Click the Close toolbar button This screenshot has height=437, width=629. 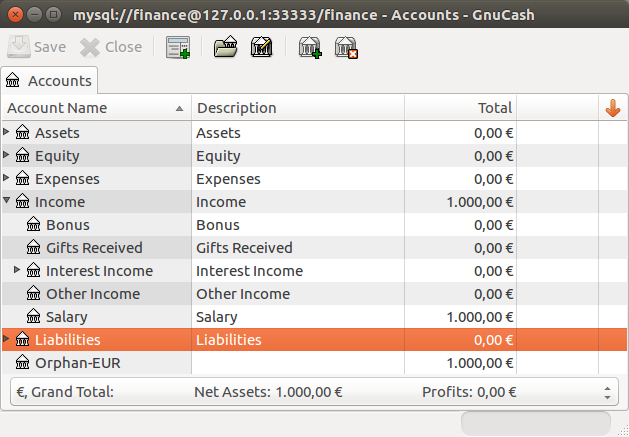pos(111,47)
